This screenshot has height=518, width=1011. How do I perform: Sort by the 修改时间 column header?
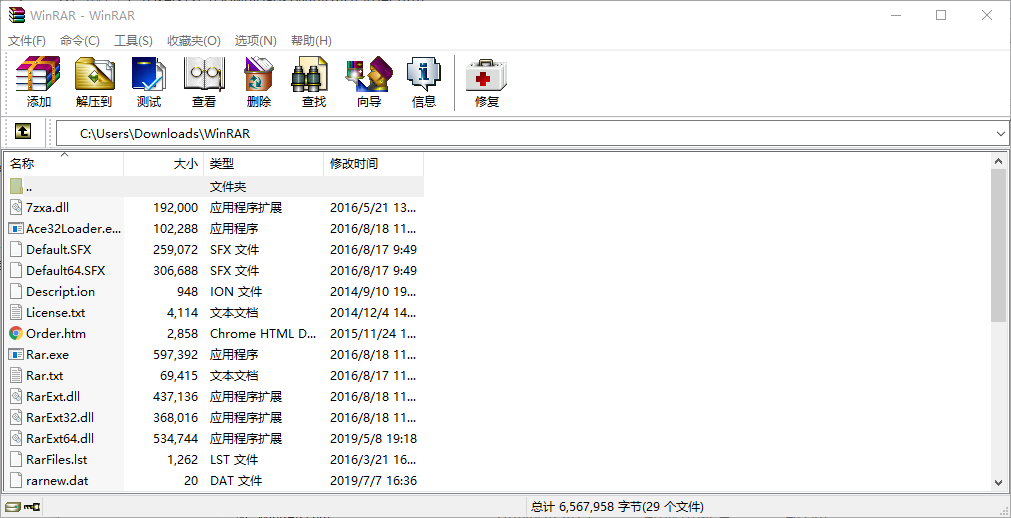click(373, 164)
